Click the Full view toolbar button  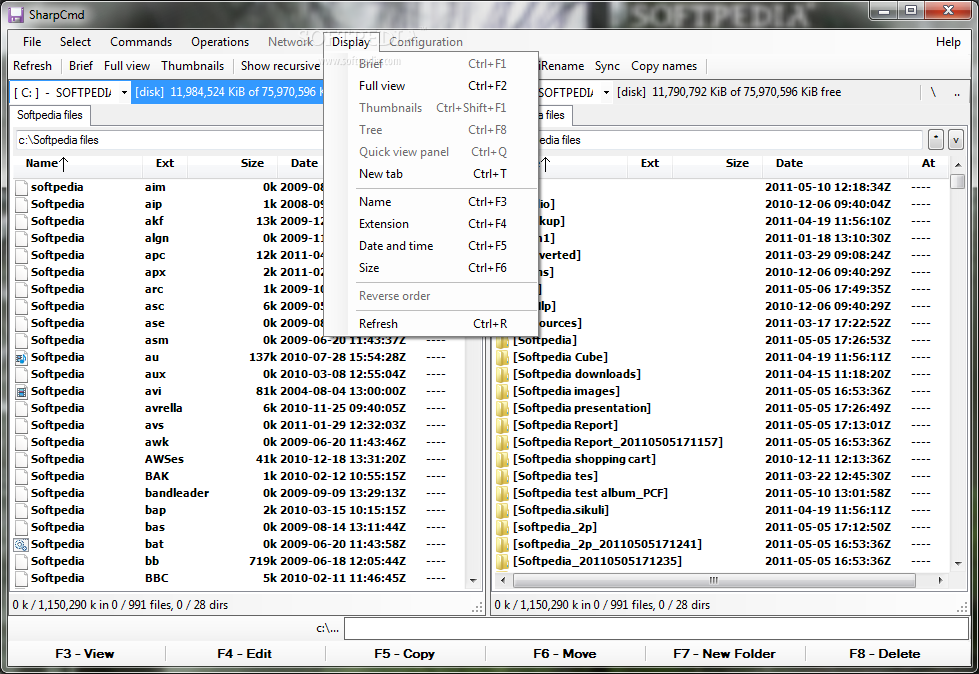coord(127,66)
